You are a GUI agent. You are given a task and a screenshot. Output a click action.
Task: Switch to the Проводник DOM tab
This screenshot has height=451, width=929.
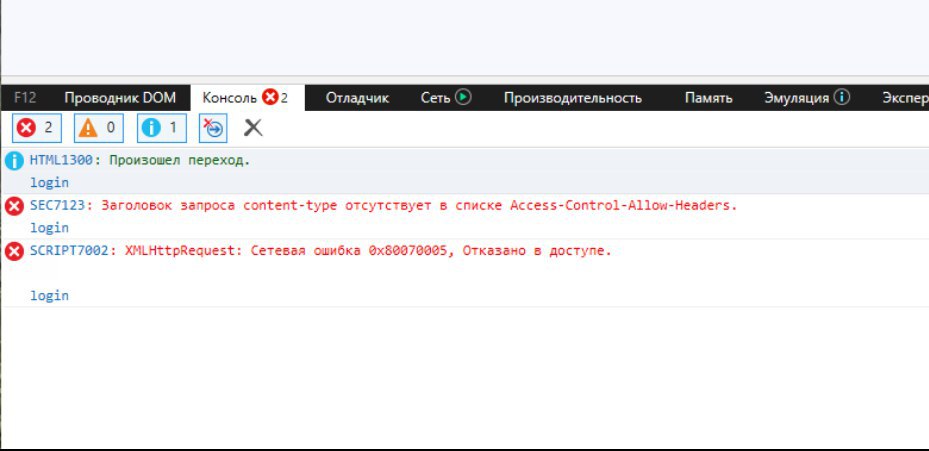(120, 98)
